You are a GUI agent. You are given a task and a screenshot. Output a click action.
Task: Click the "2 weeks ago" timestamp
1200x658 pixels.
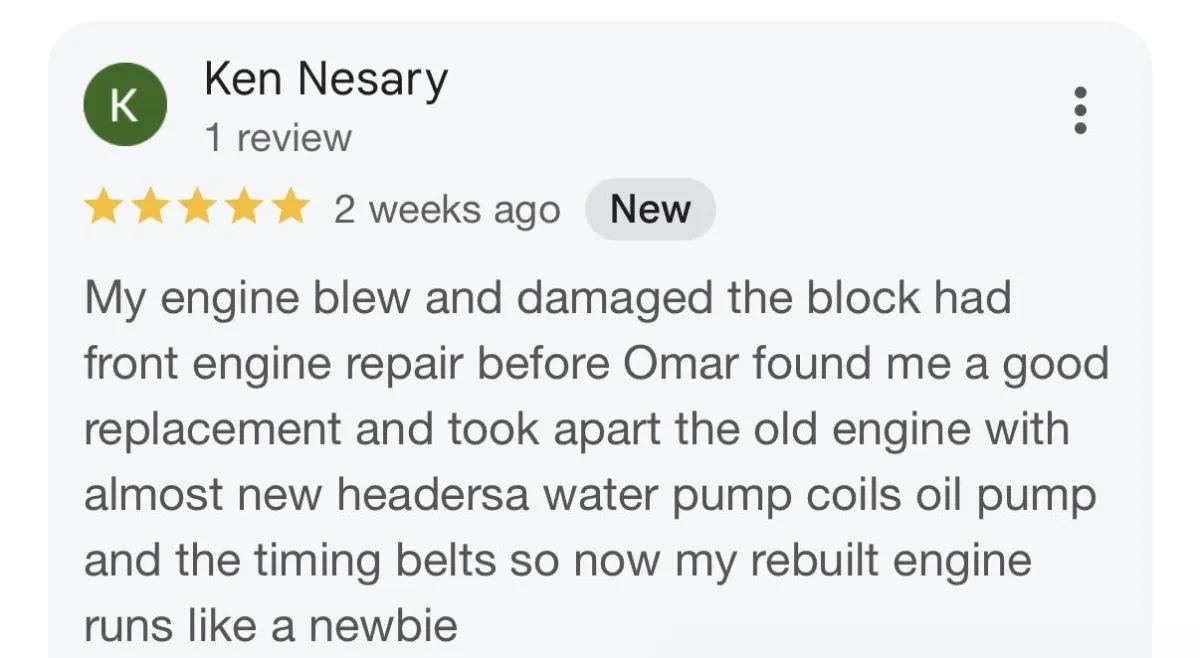pyautogui.click(x=447, y=210)
